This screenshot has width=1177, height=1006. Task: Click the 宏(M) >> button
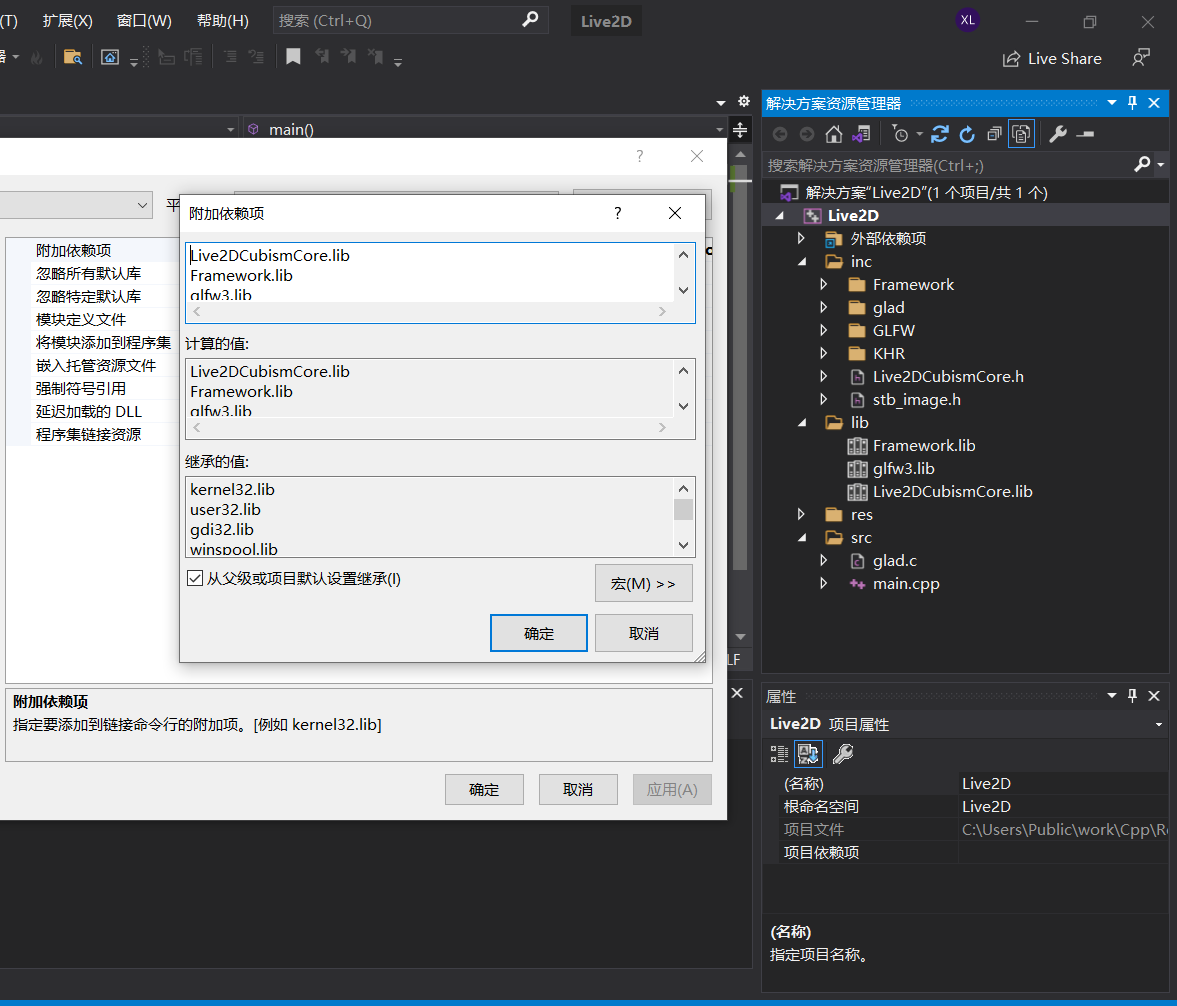point(643,583)
